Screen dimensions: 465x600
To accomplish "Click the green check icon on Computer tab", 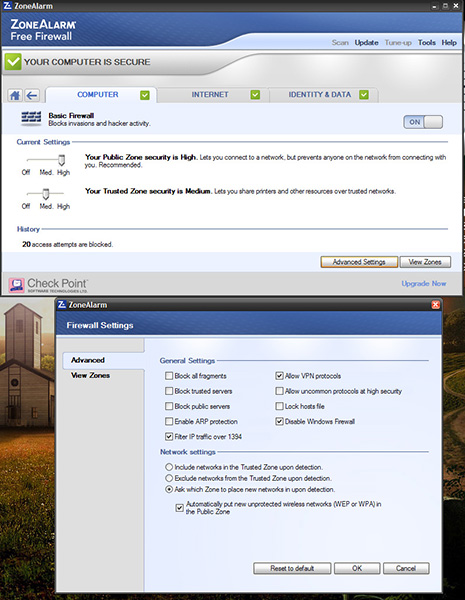I will pyautogui.click(x=145, y=95).
